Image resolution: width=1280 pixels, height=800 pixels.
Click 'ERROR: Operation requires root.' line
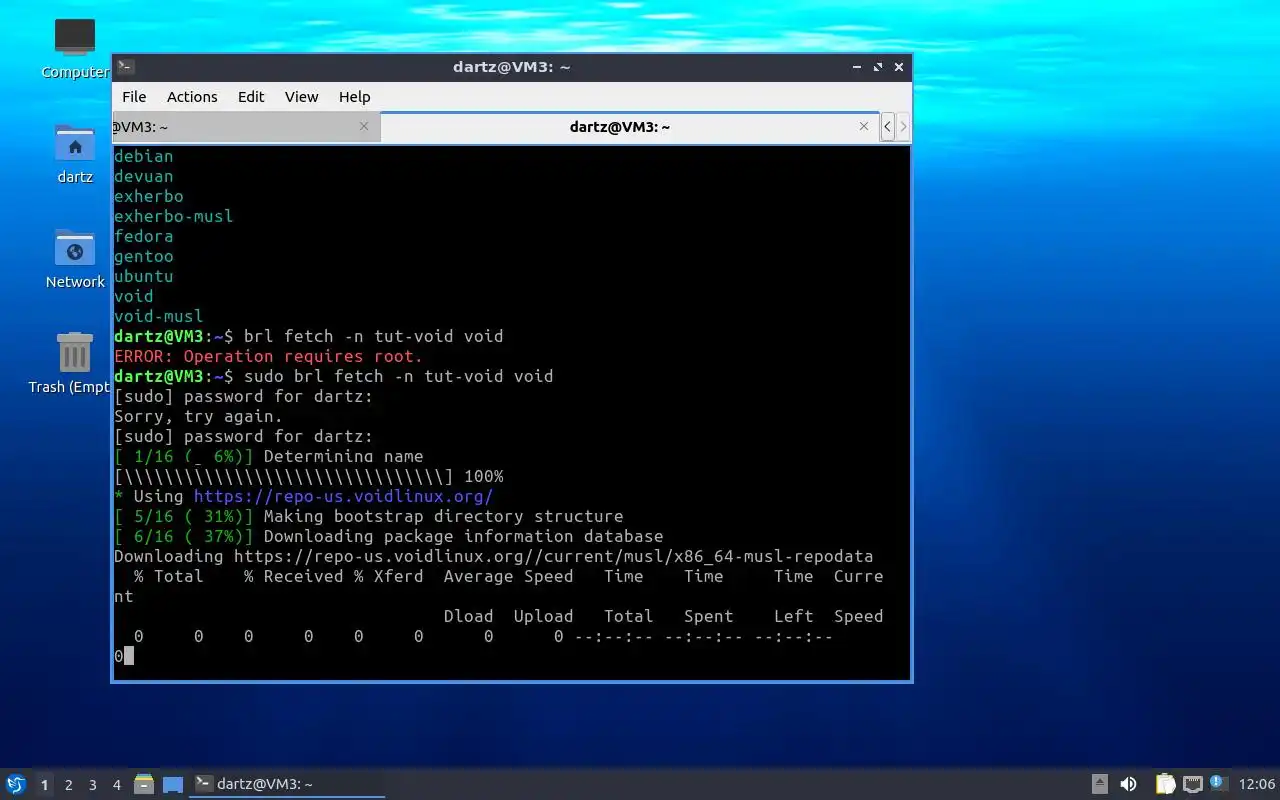(268, 356)
